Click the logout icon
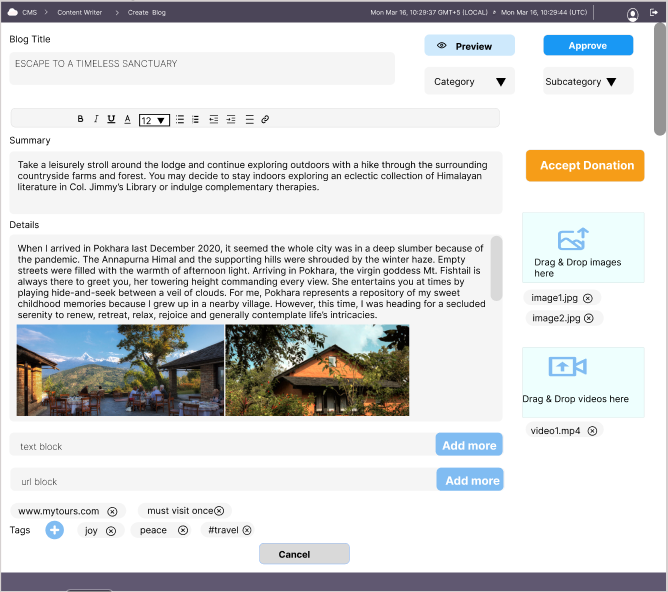 coord(654,12)
